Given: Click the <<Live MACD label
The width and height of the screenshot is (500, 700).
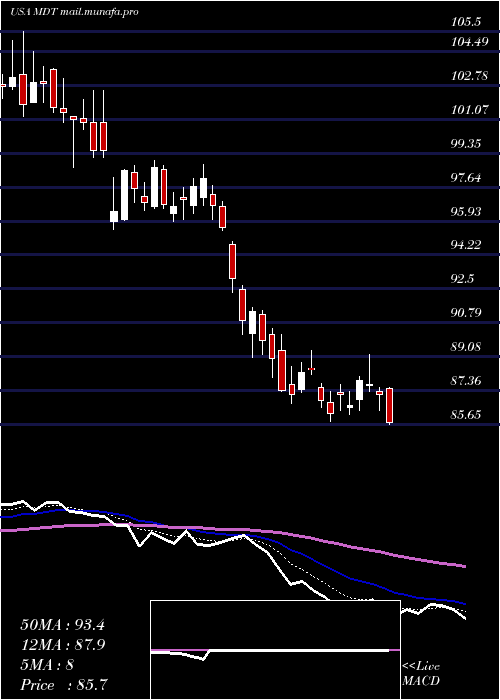Looking at the screenshot, I should tap(421, 674).
